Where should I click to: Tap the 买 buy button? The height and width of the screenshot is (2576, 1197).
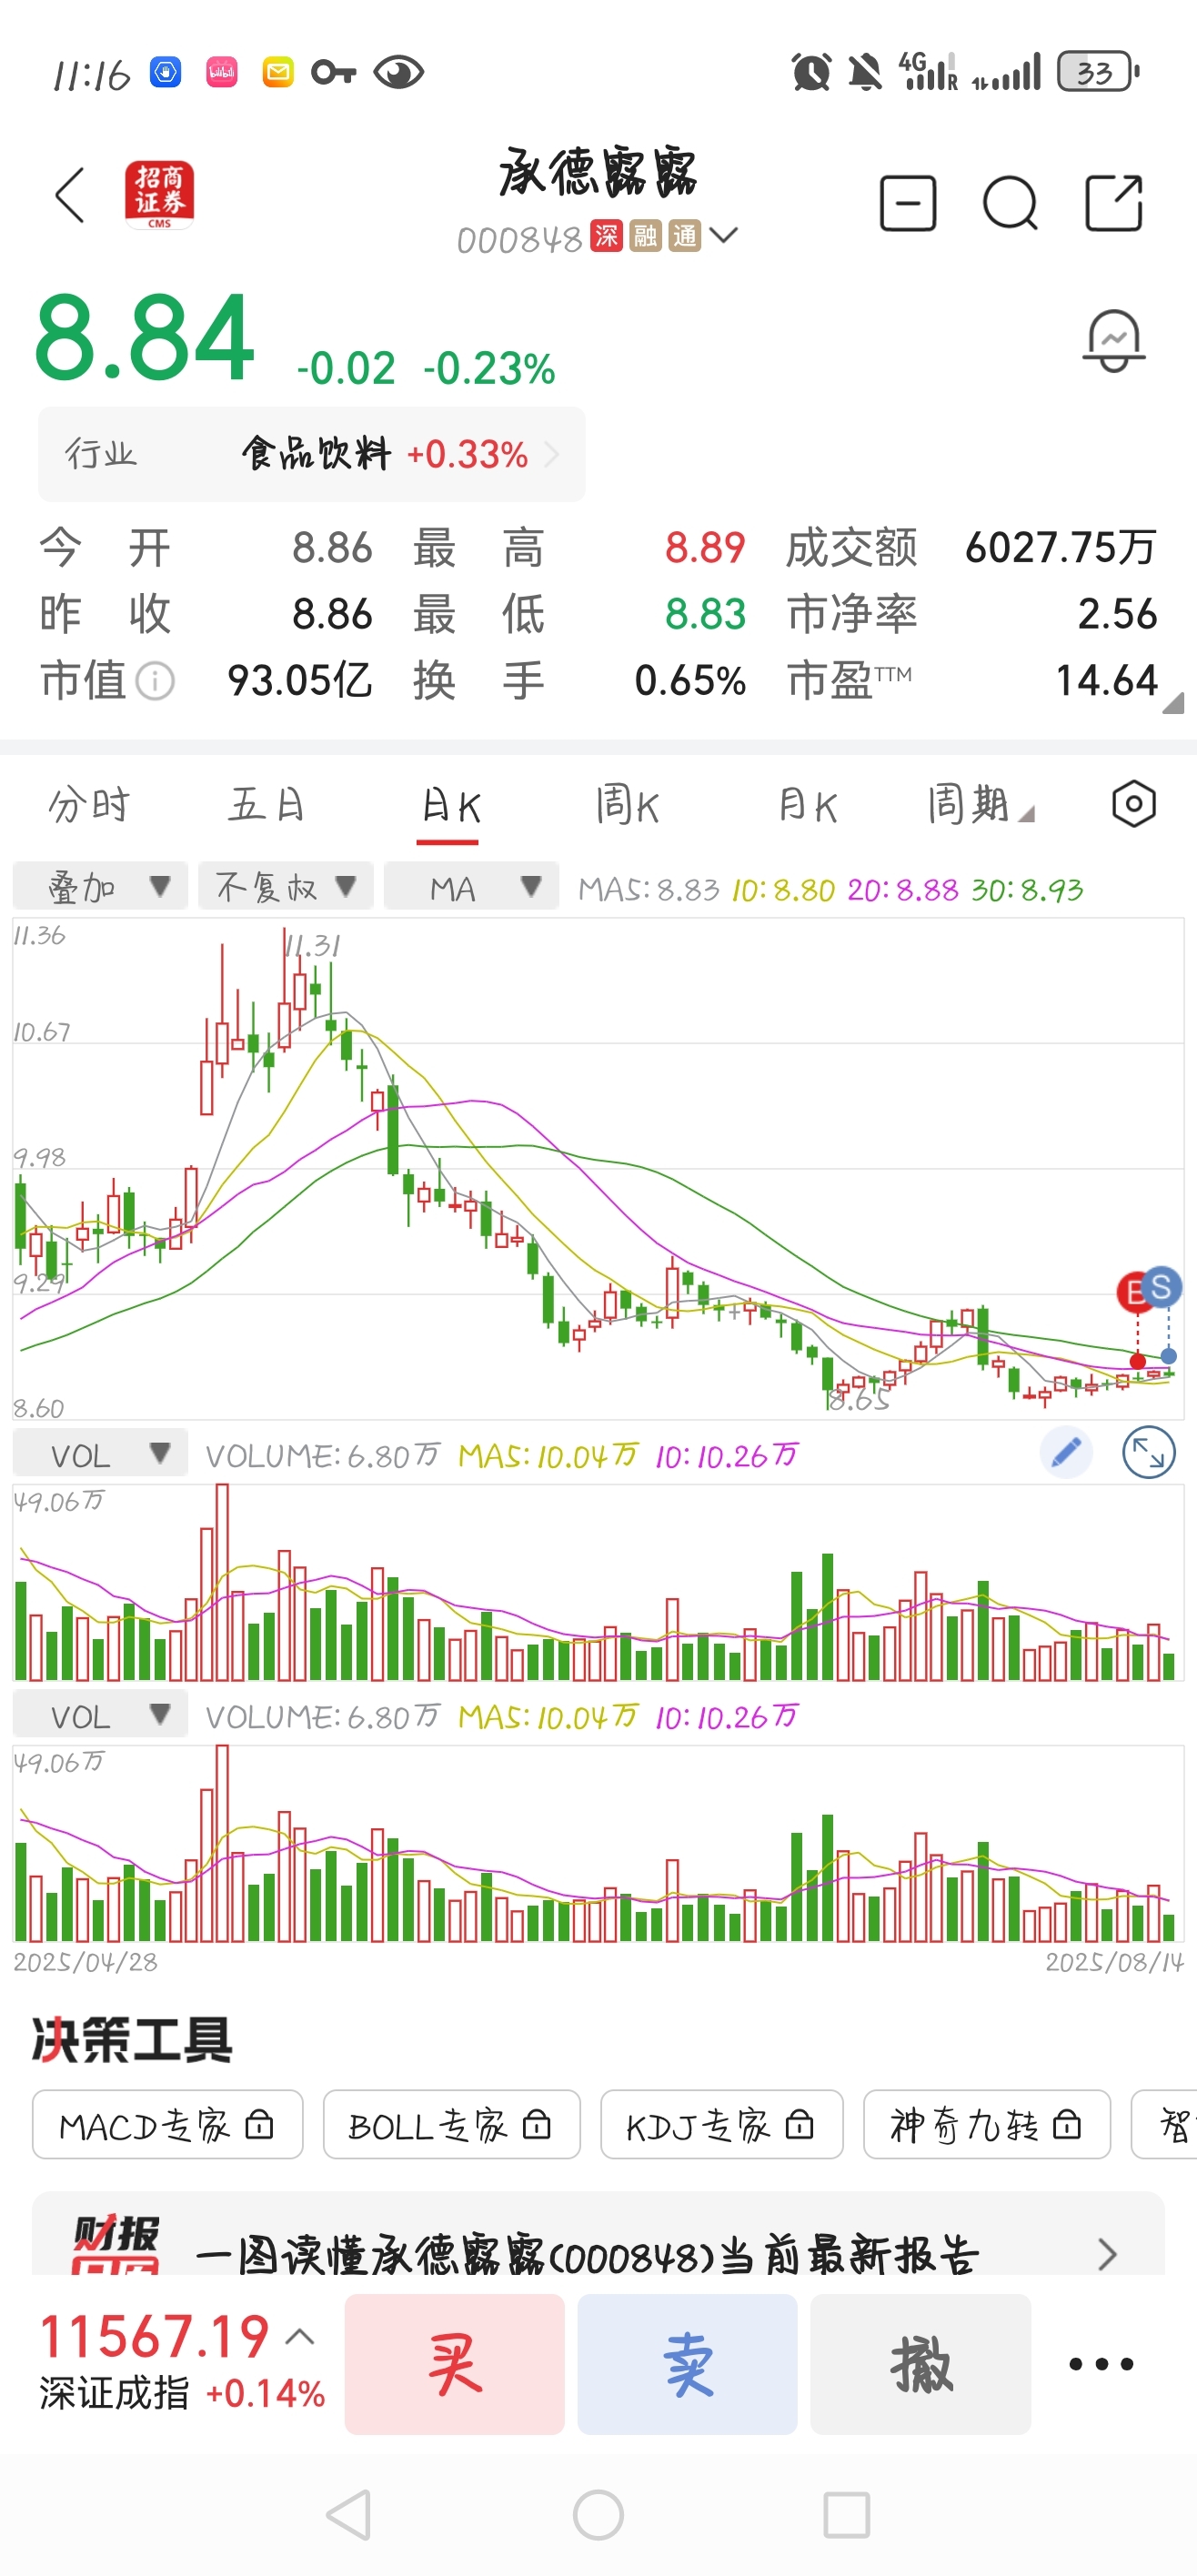click(455, 2364)
